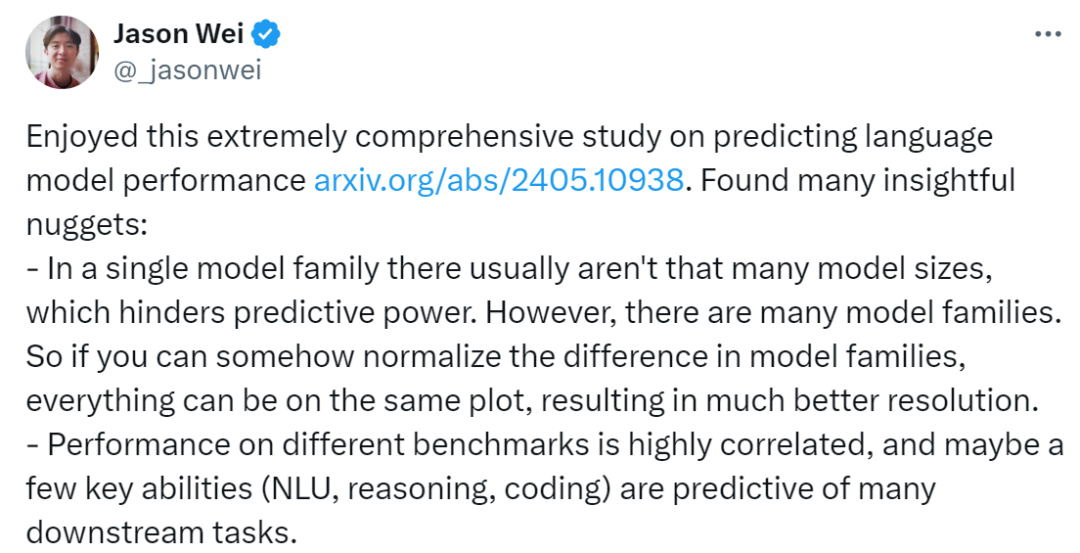Click the bullet starting "Performance on different benchmarks"
The image size is (1080, 553).
click(300, 445)
